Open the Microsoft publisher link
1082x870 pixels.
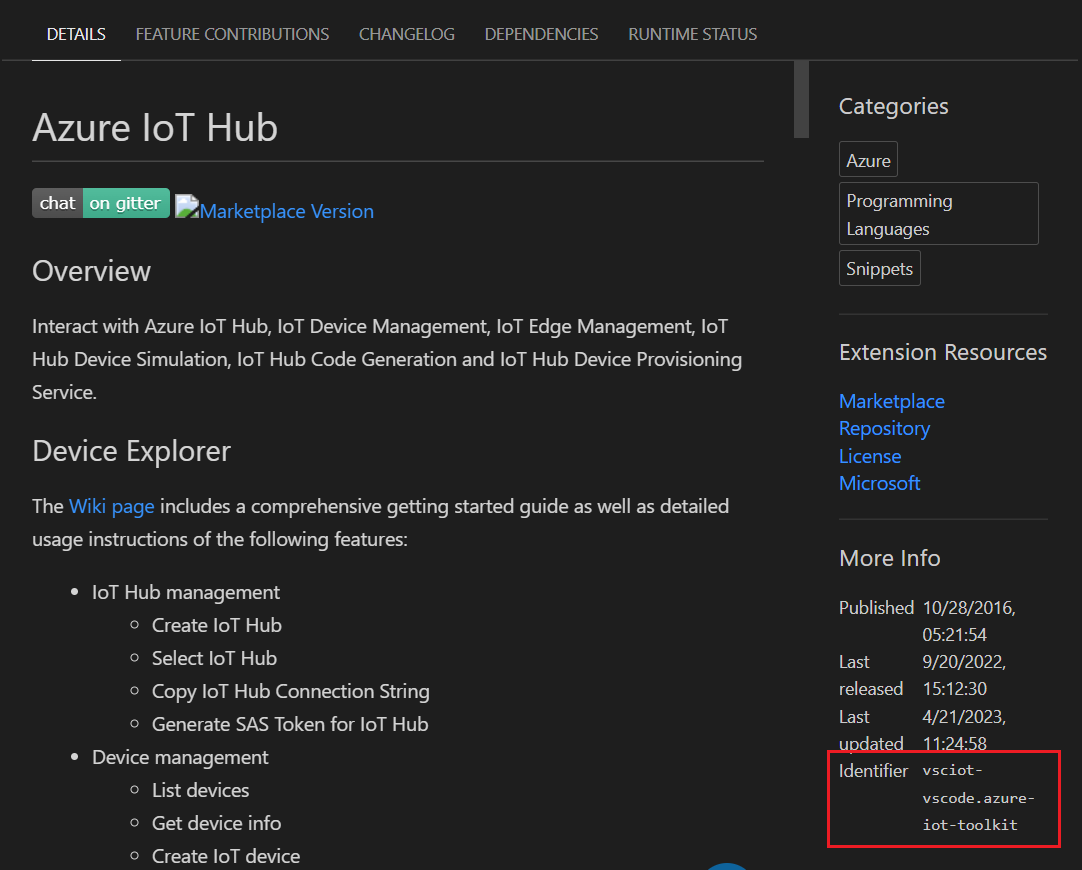pos(879,483)
